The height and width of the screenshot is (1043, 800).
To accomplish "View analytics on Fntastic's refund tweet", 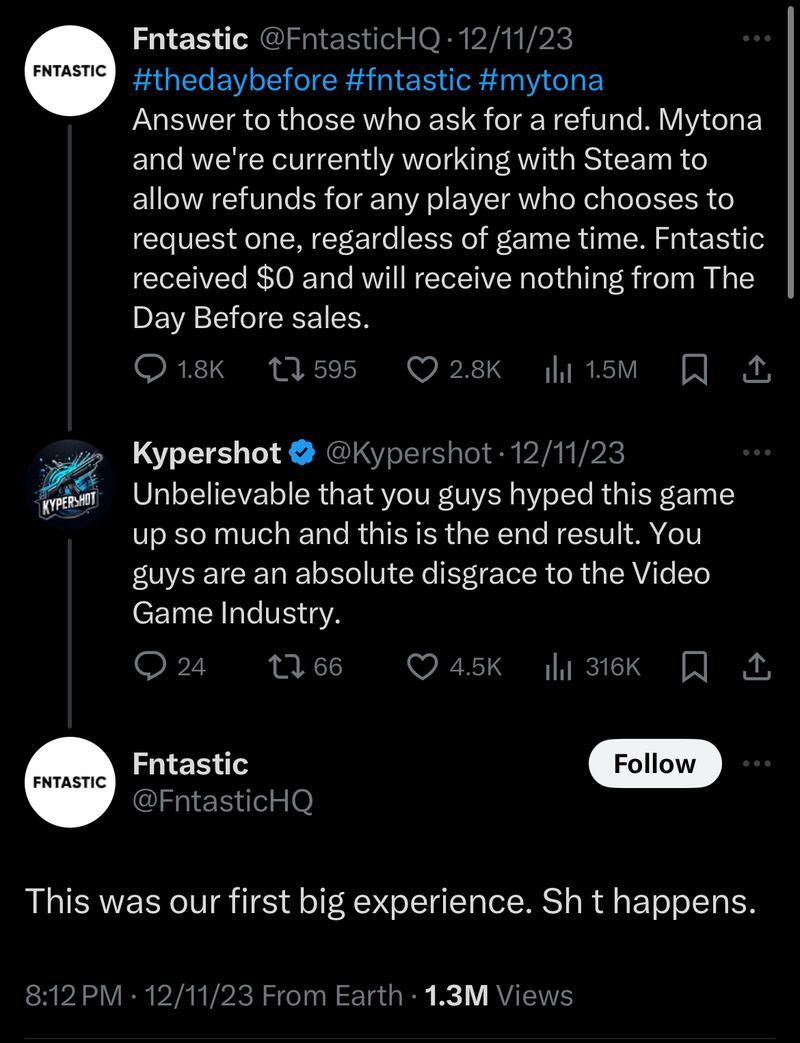I will tap(556, 370).
